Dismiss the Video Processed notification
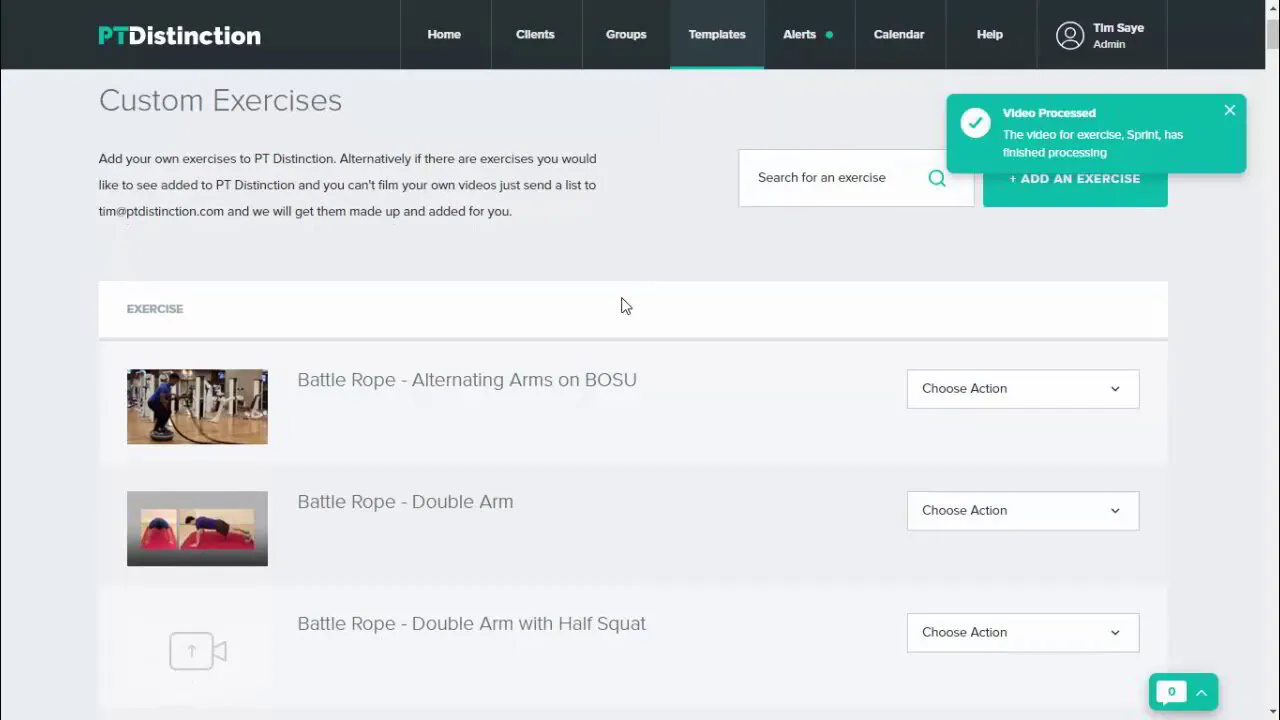 (x=1229, y=110)
